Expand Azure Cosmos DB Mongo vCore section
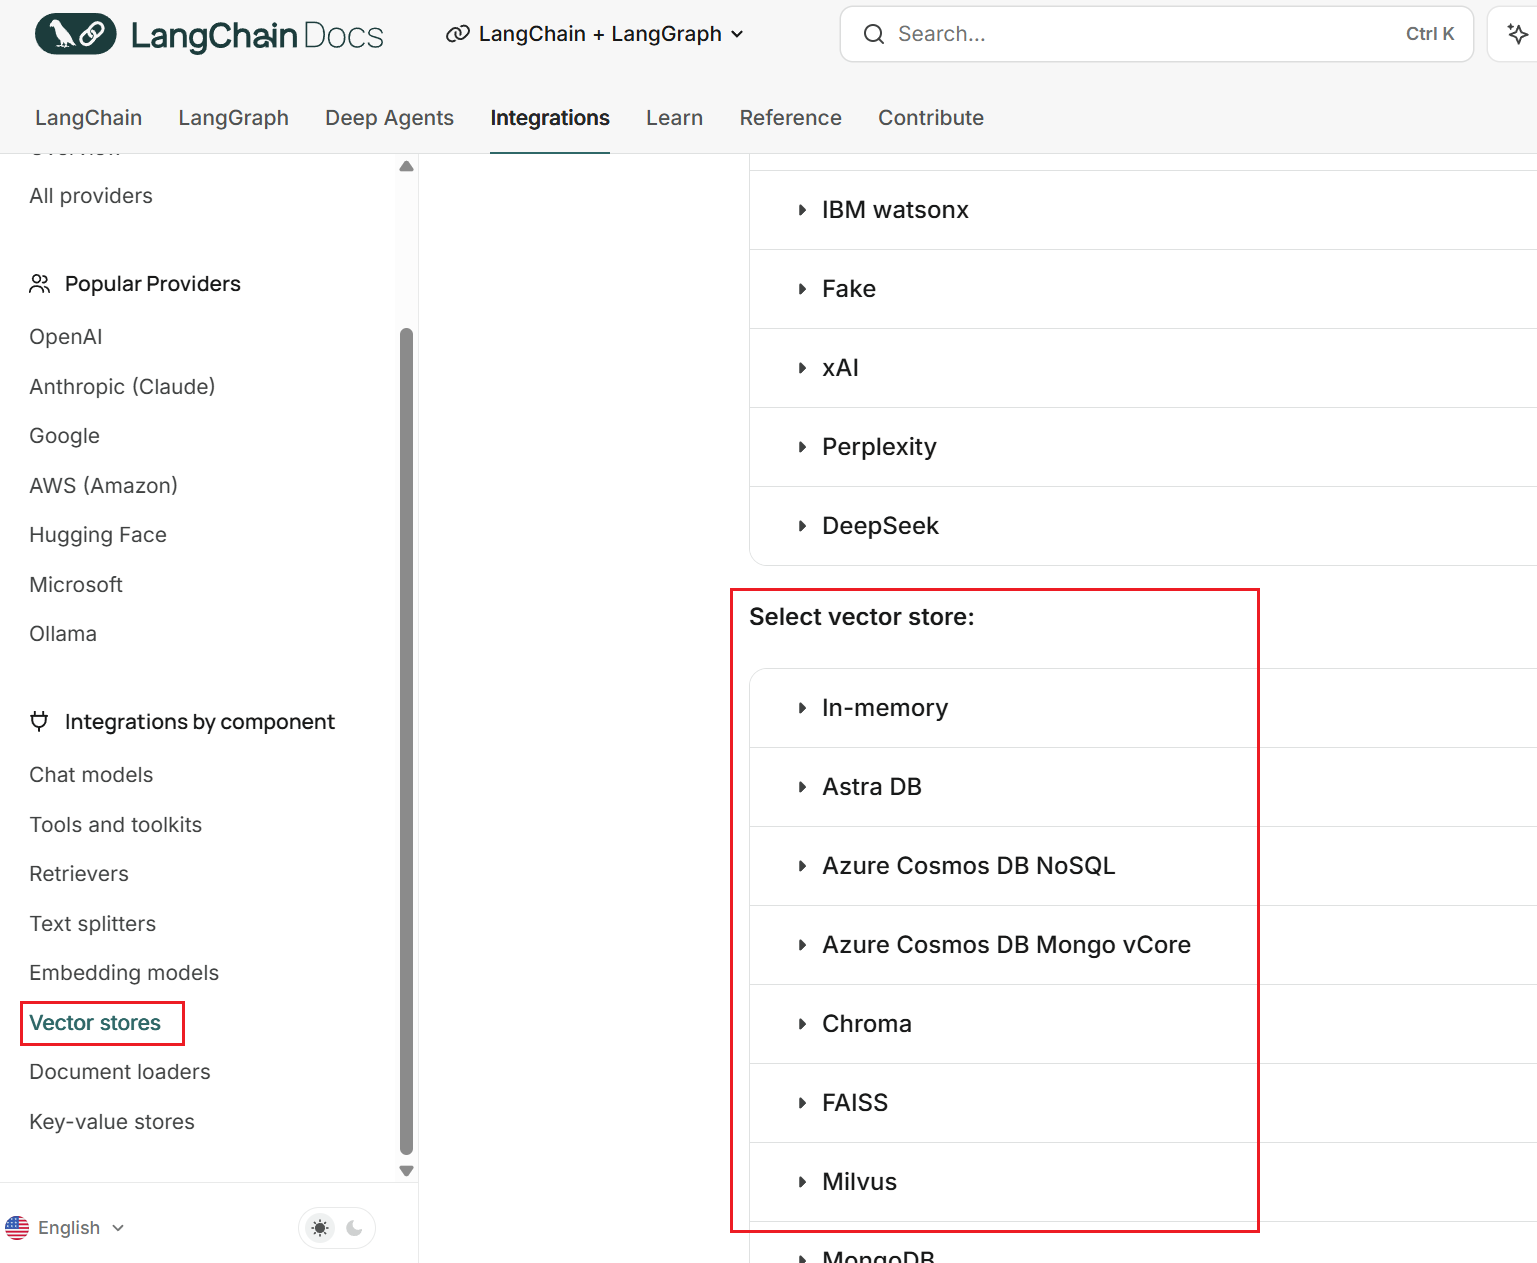 [1143, 945]
